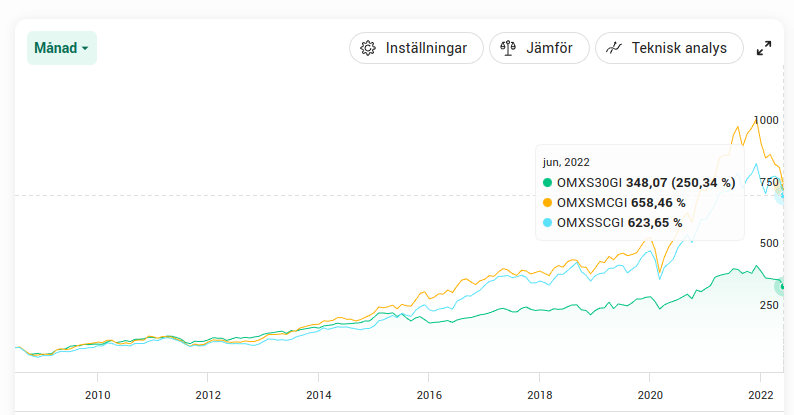The width and height of the screenshot is (794, 415).
Task: Click the 1000 value on the price axis
Action: 765,120
